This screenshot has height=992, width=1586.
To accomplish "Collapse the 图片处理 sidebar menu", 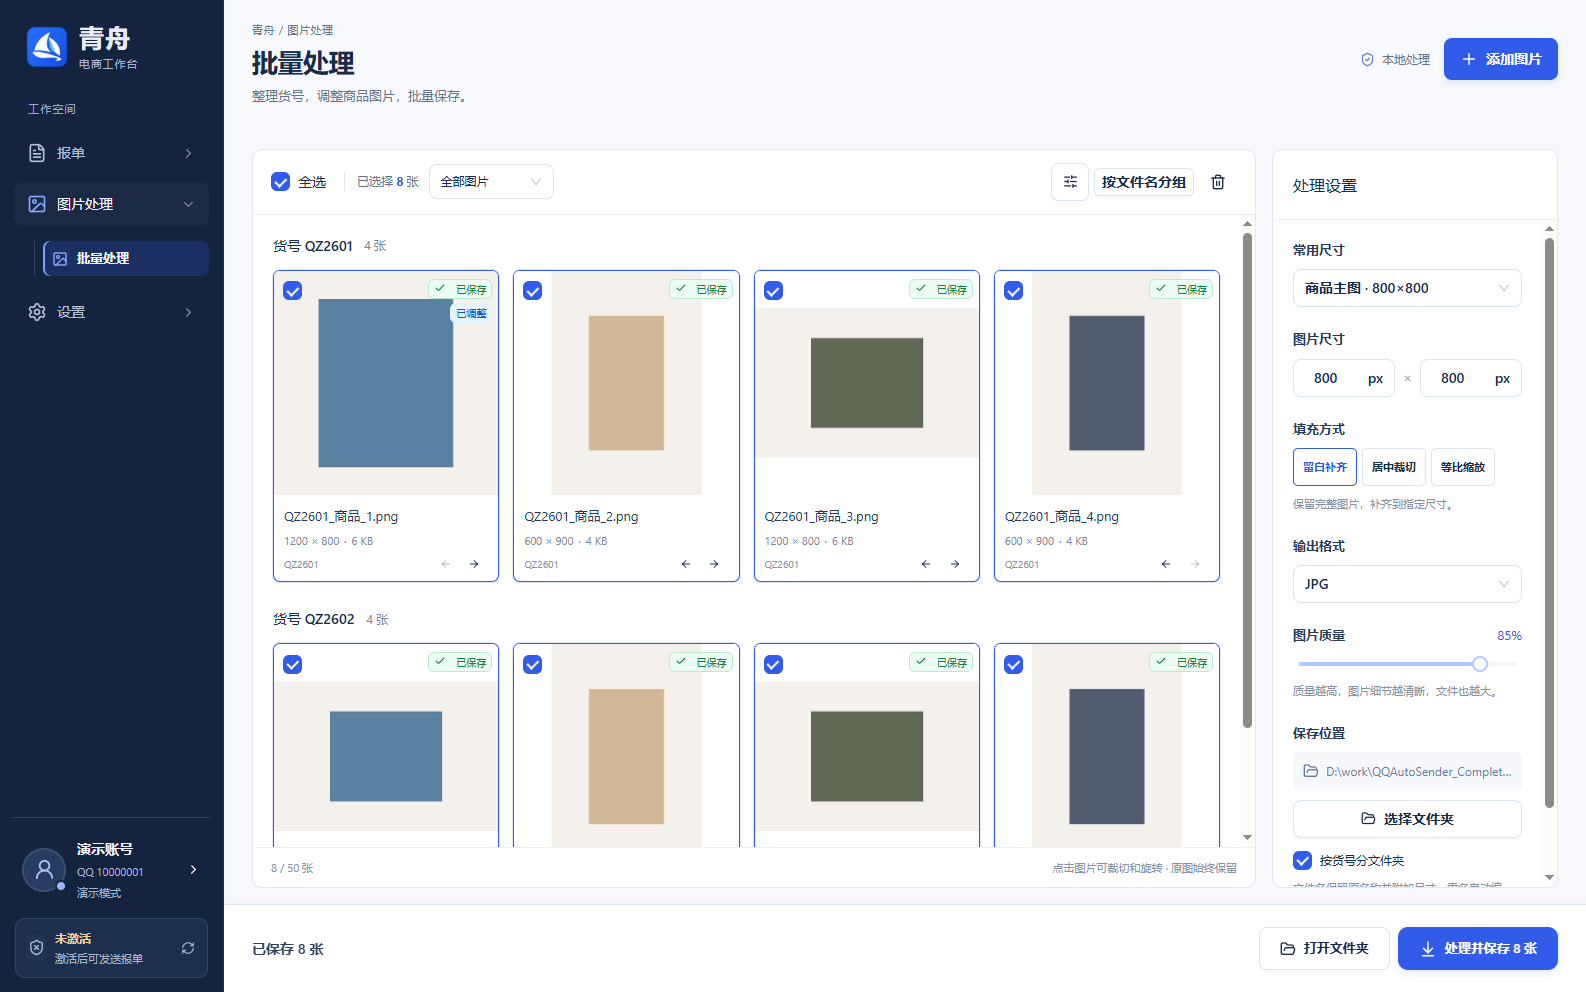I will pos(112,204).
